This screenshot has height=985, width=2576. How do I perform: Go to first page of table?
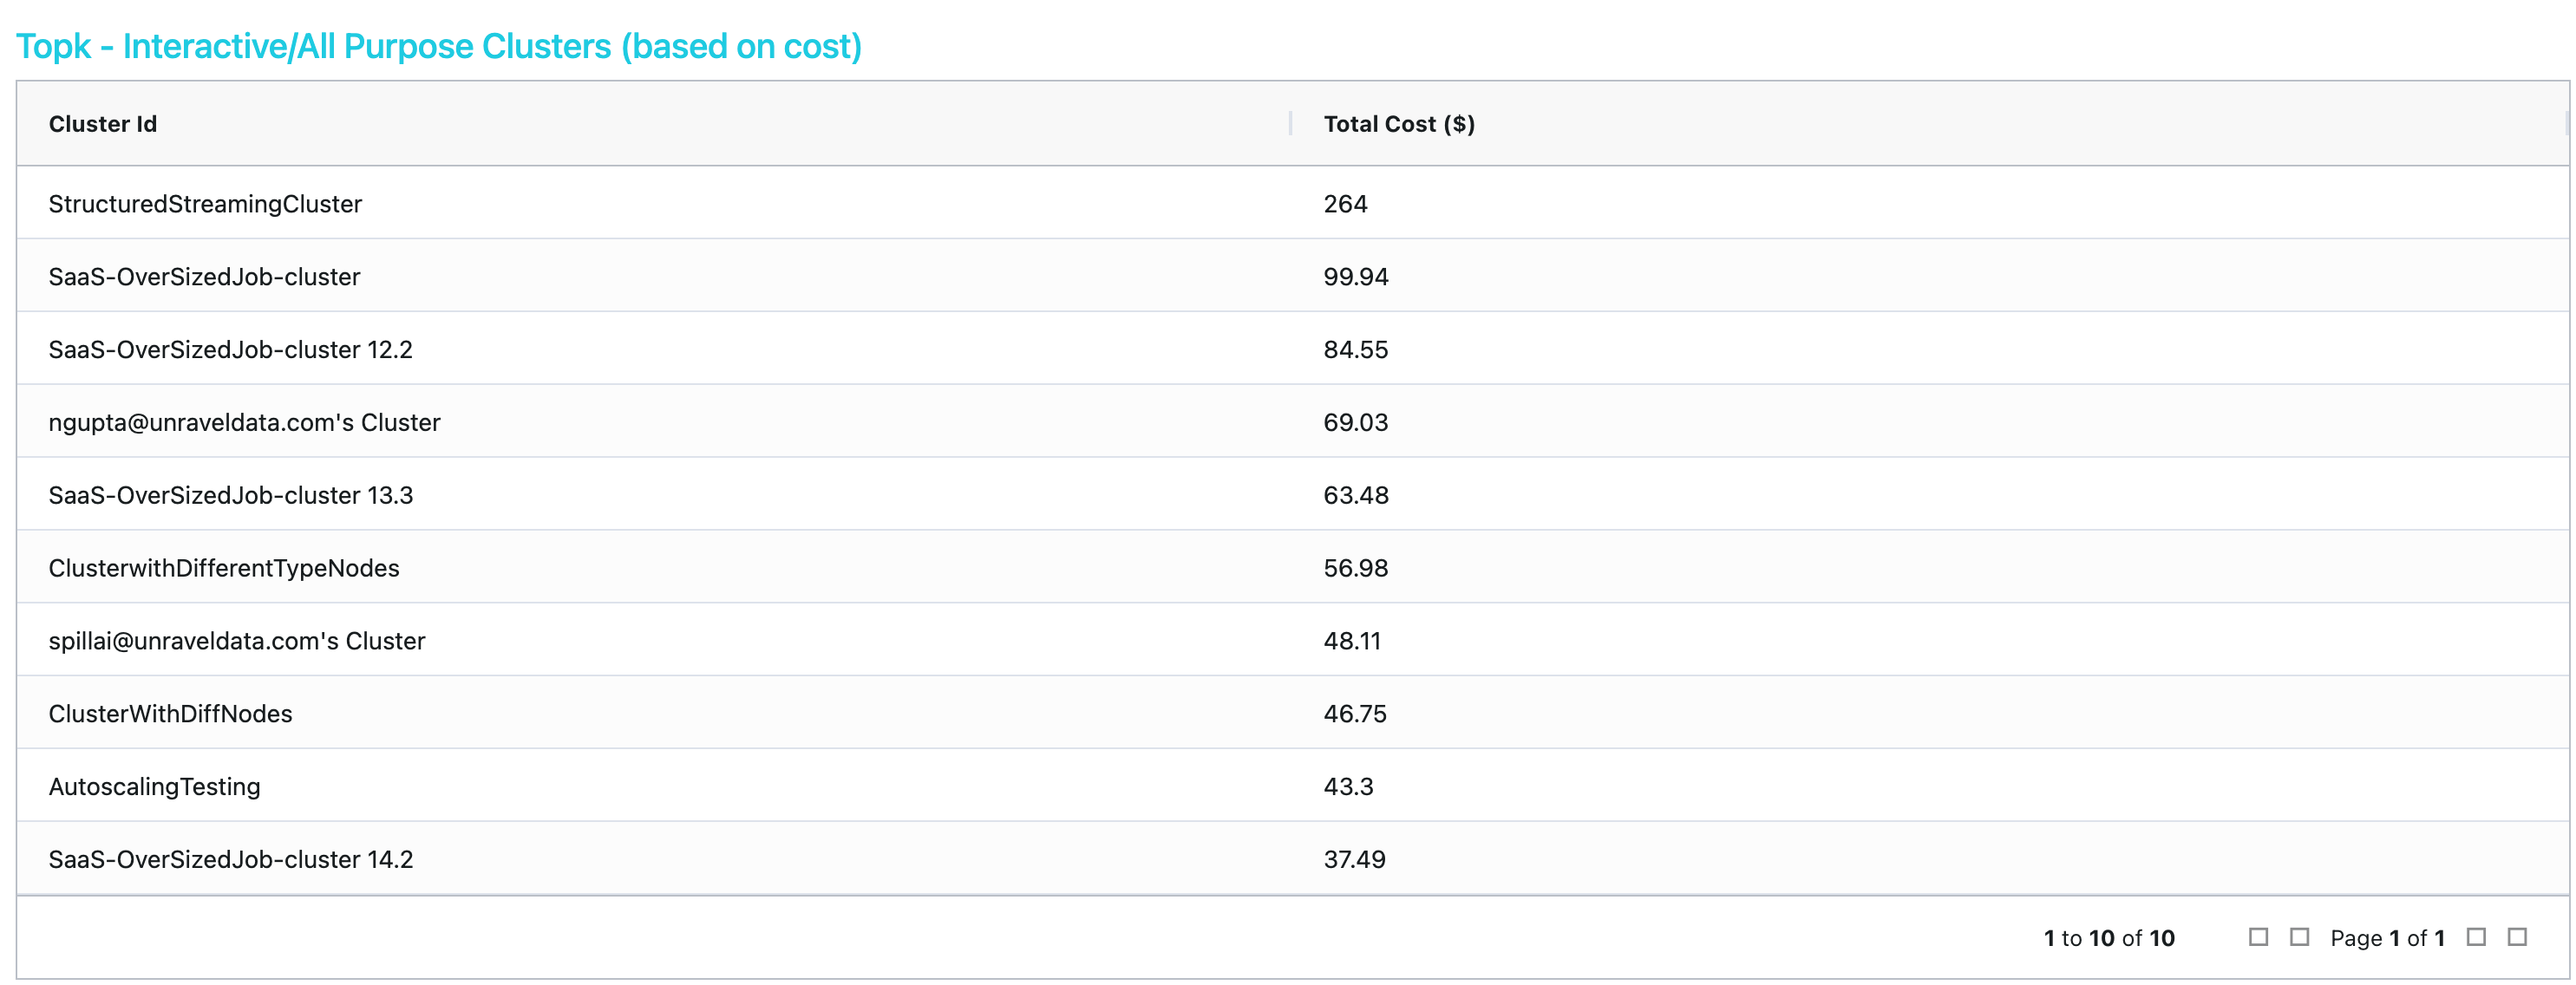[x=2258, y=937]
